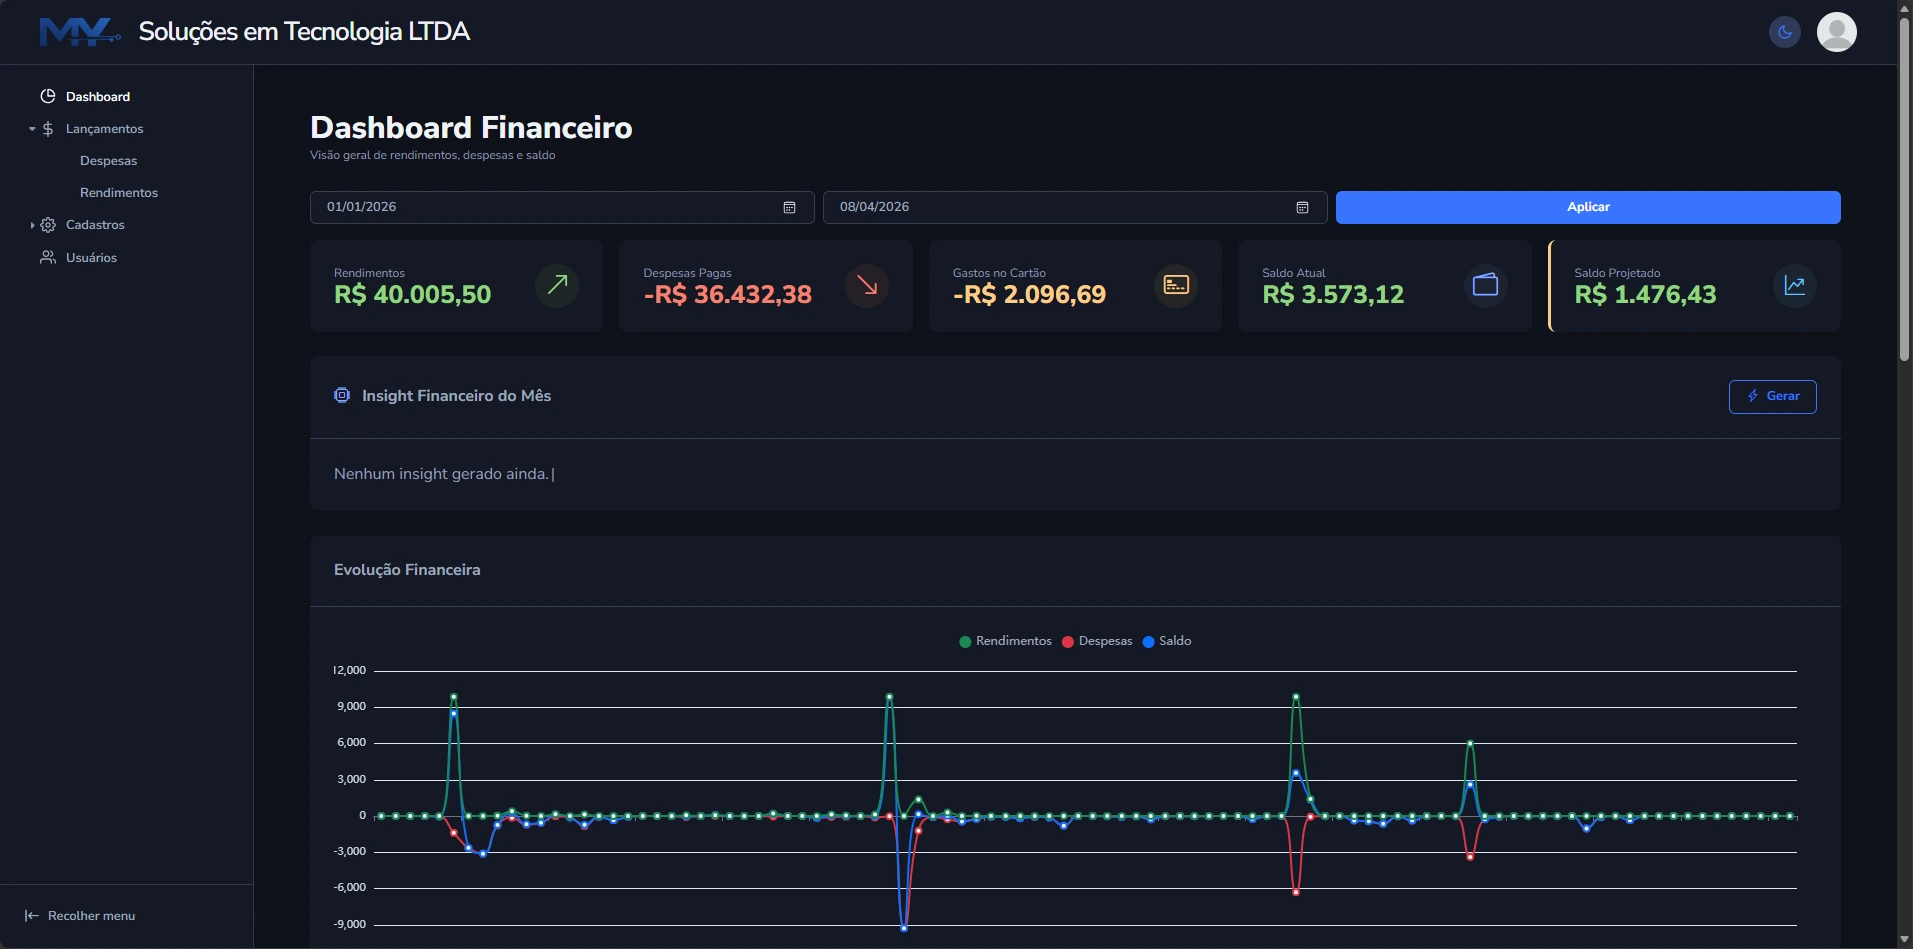This screenshot has height=949, width=1913.
Task: Open calendar picker for start date
Action: 789,207
